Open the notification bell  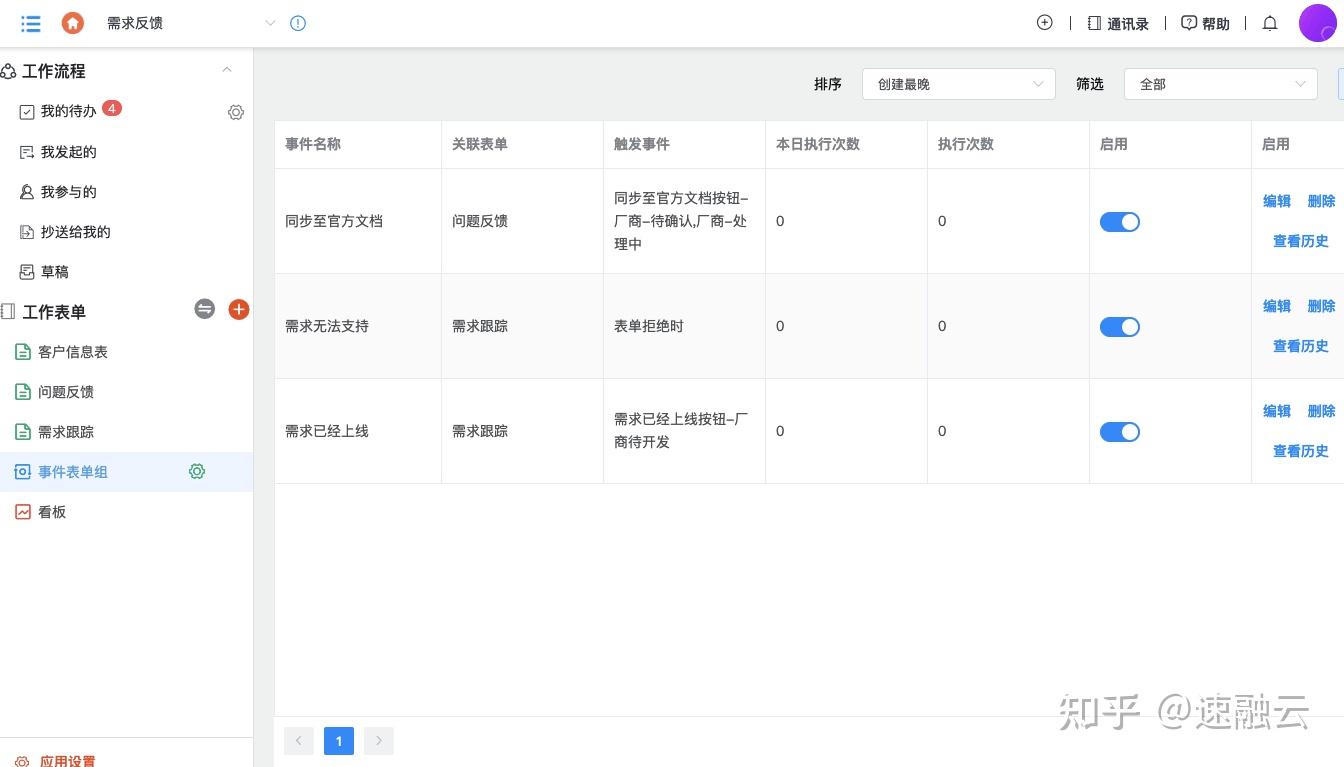point(1270,23)
